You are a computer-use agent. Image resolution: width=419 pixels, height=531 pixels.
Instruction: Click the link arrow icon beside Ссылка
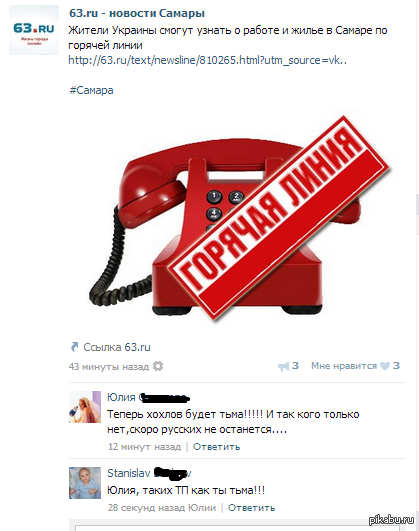coord(74,347)
